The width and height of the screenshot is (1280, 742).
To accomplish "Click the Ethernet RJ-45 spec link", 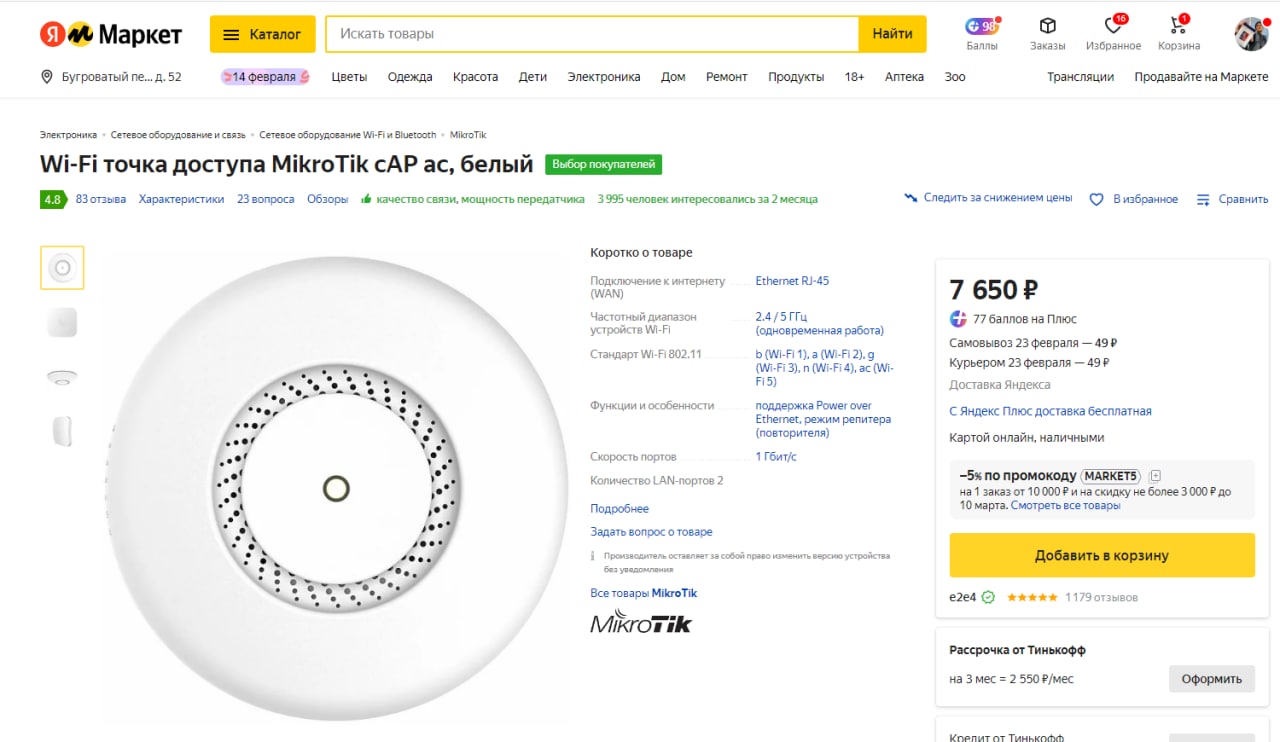I will [792, 281].
